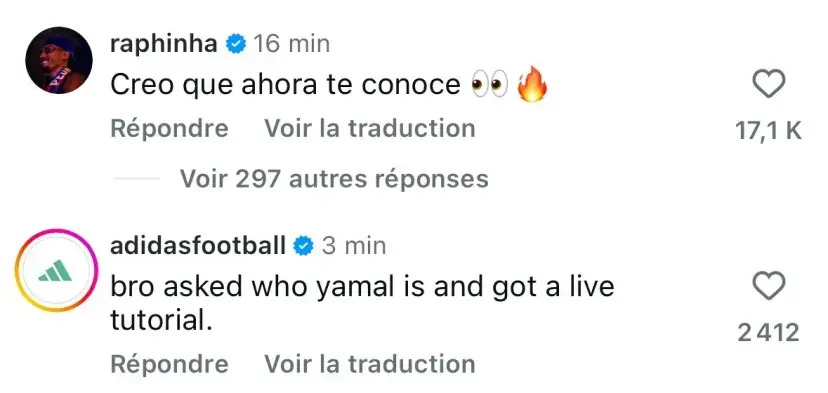Click the eyes emoji in raphinha's comment
Screen dimensions: 828x393
click(490, 86)
